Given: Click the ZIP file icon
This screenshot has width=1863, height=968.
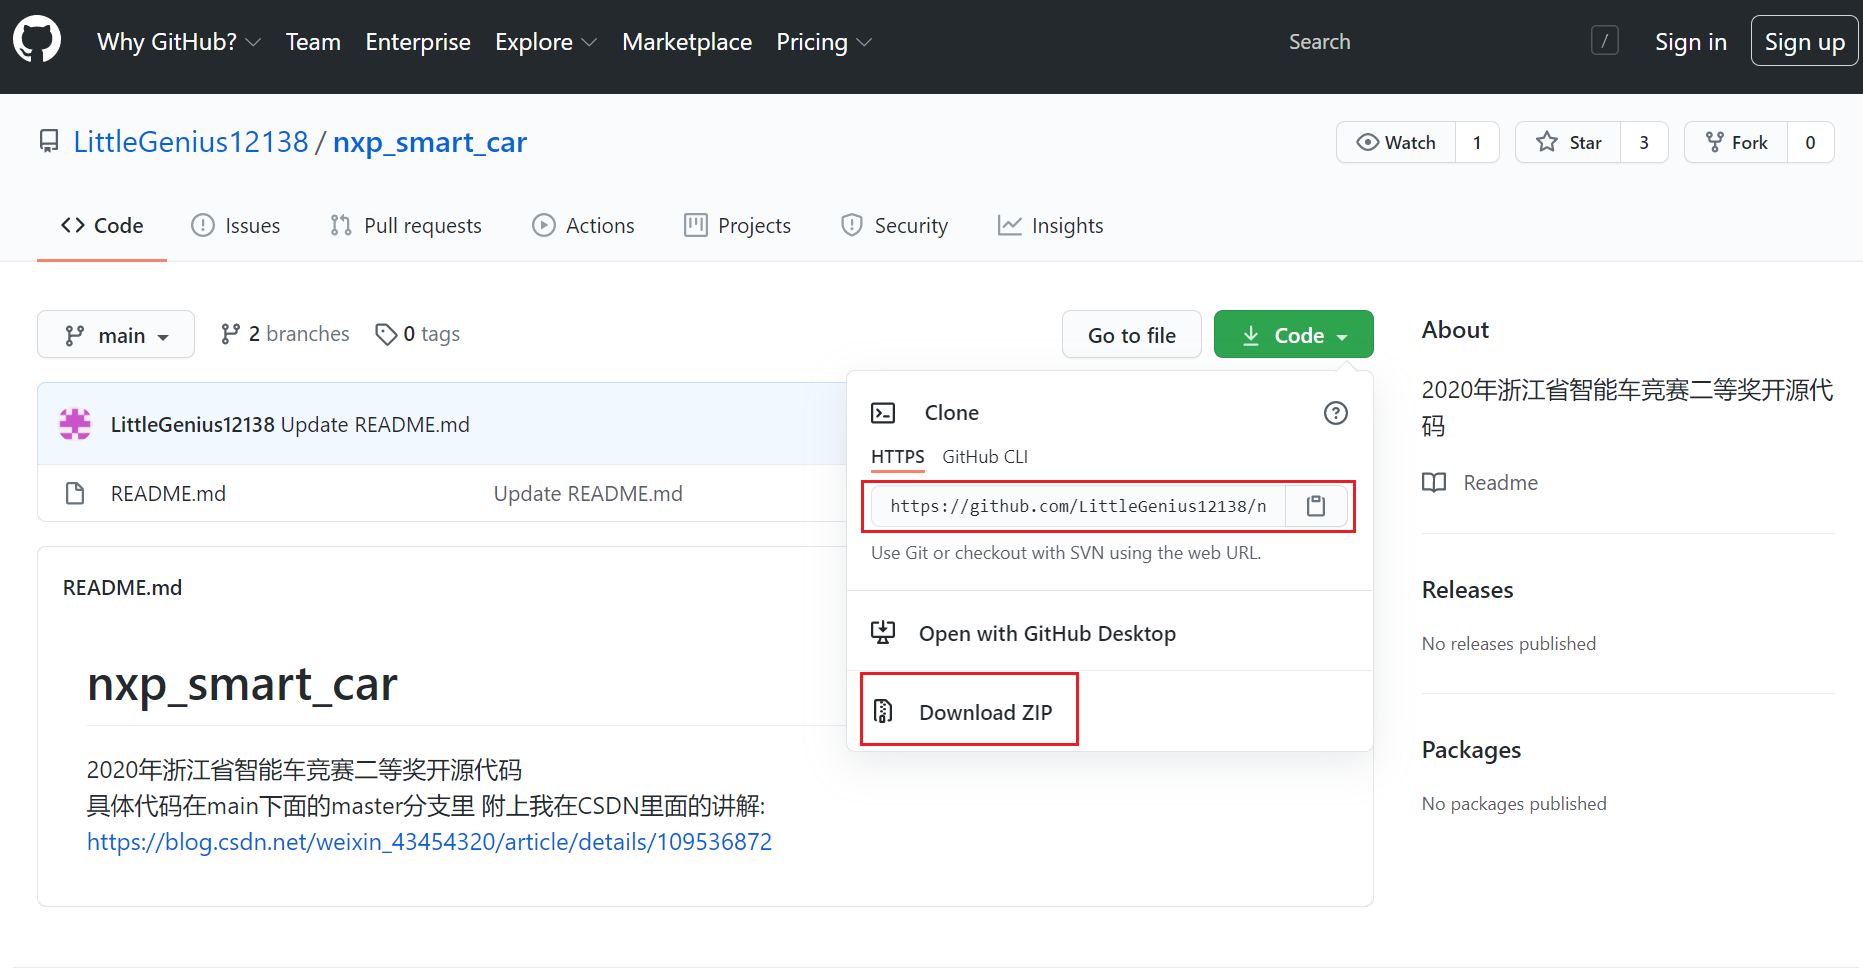Looking at the screenshot, I should 883,711.
